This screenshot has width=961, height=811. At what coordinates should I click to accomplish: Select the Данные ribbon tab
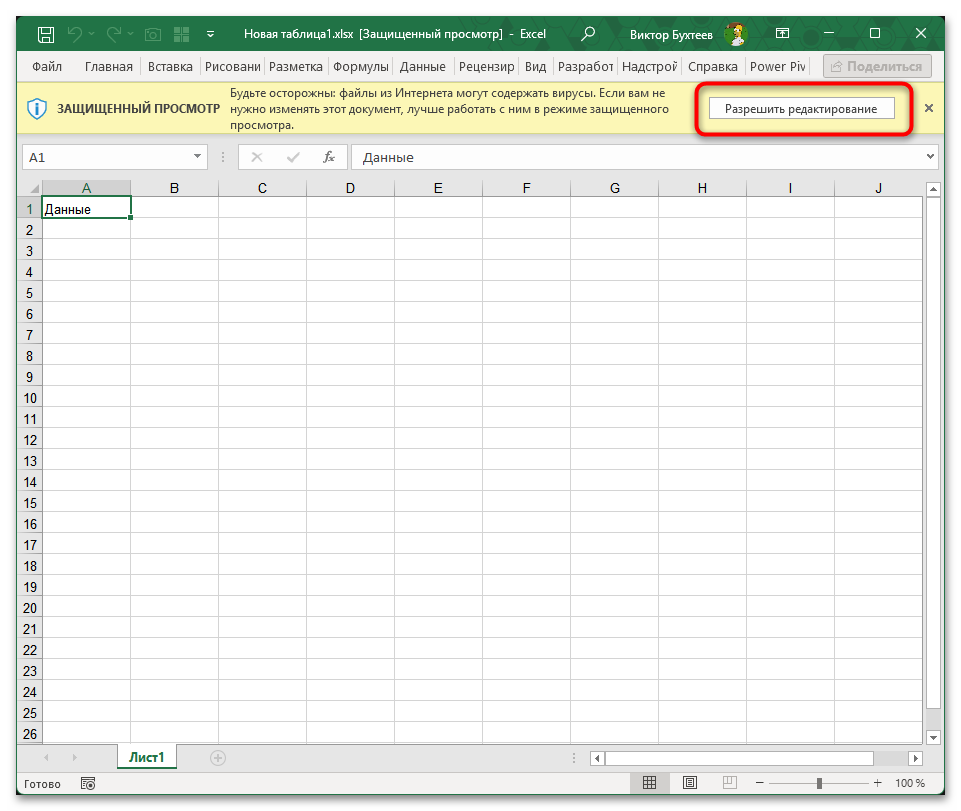[422, 66]
